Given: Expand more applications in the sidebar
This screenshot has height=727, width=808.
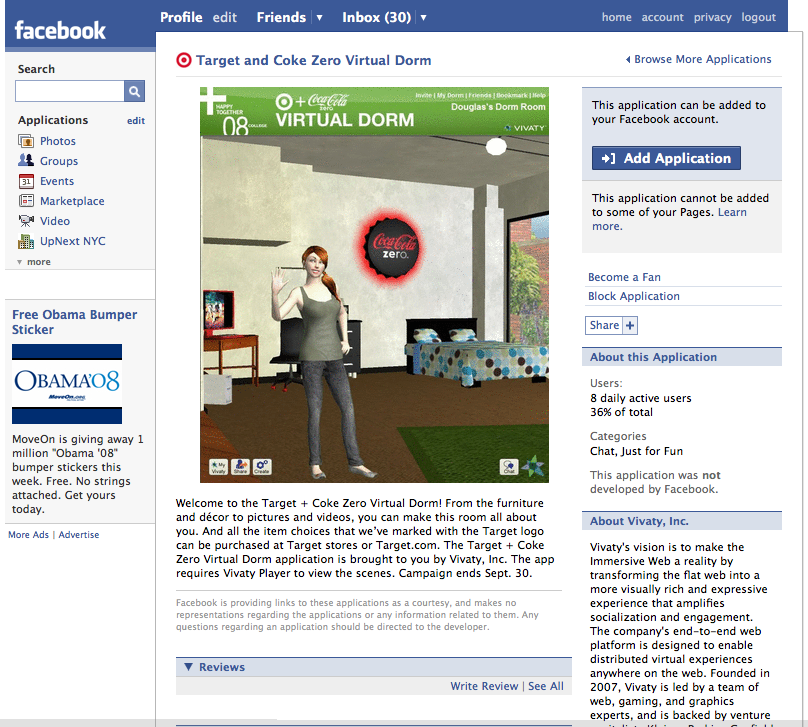Looking at the screenshot, I should pyautogui.click(x=34, y=262).
